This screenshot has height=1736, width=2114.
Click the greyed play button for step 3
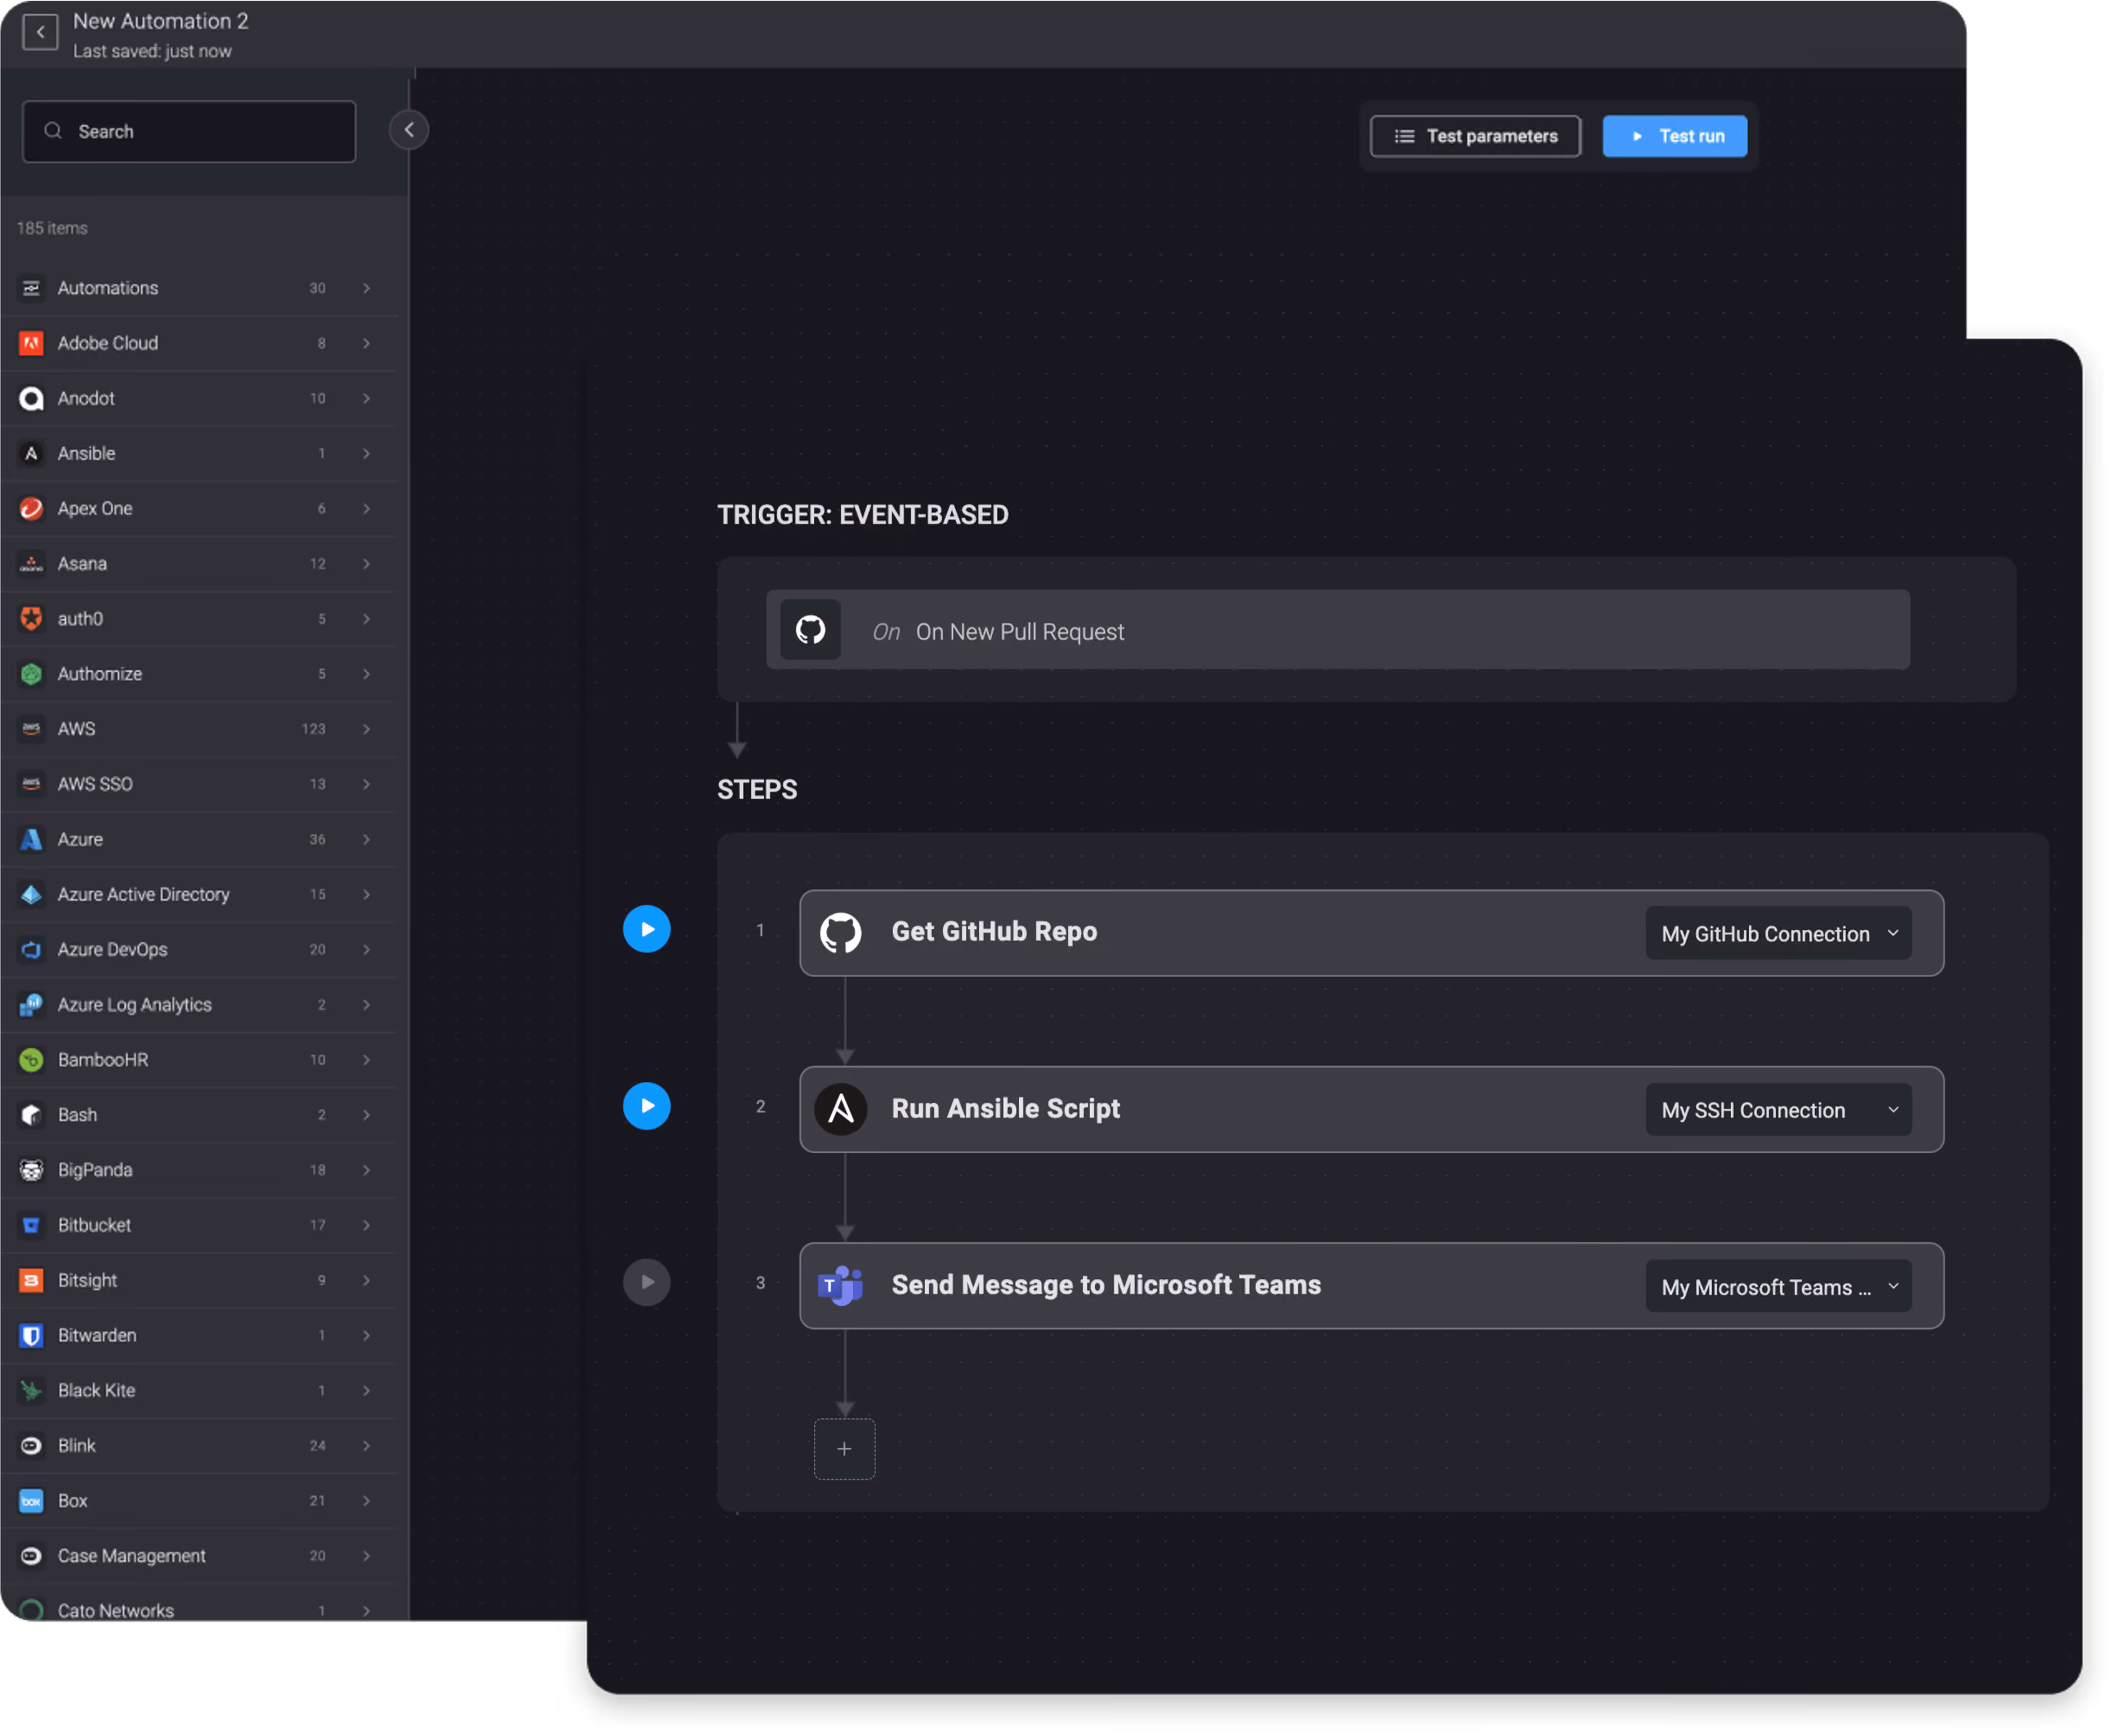point(647,1282)
